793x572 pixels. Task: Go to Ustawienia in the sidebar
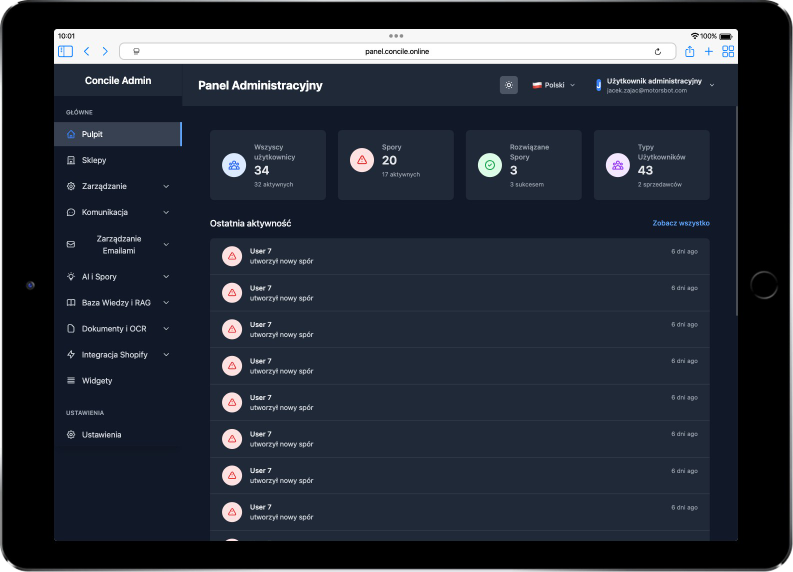(x=101, y=434)
